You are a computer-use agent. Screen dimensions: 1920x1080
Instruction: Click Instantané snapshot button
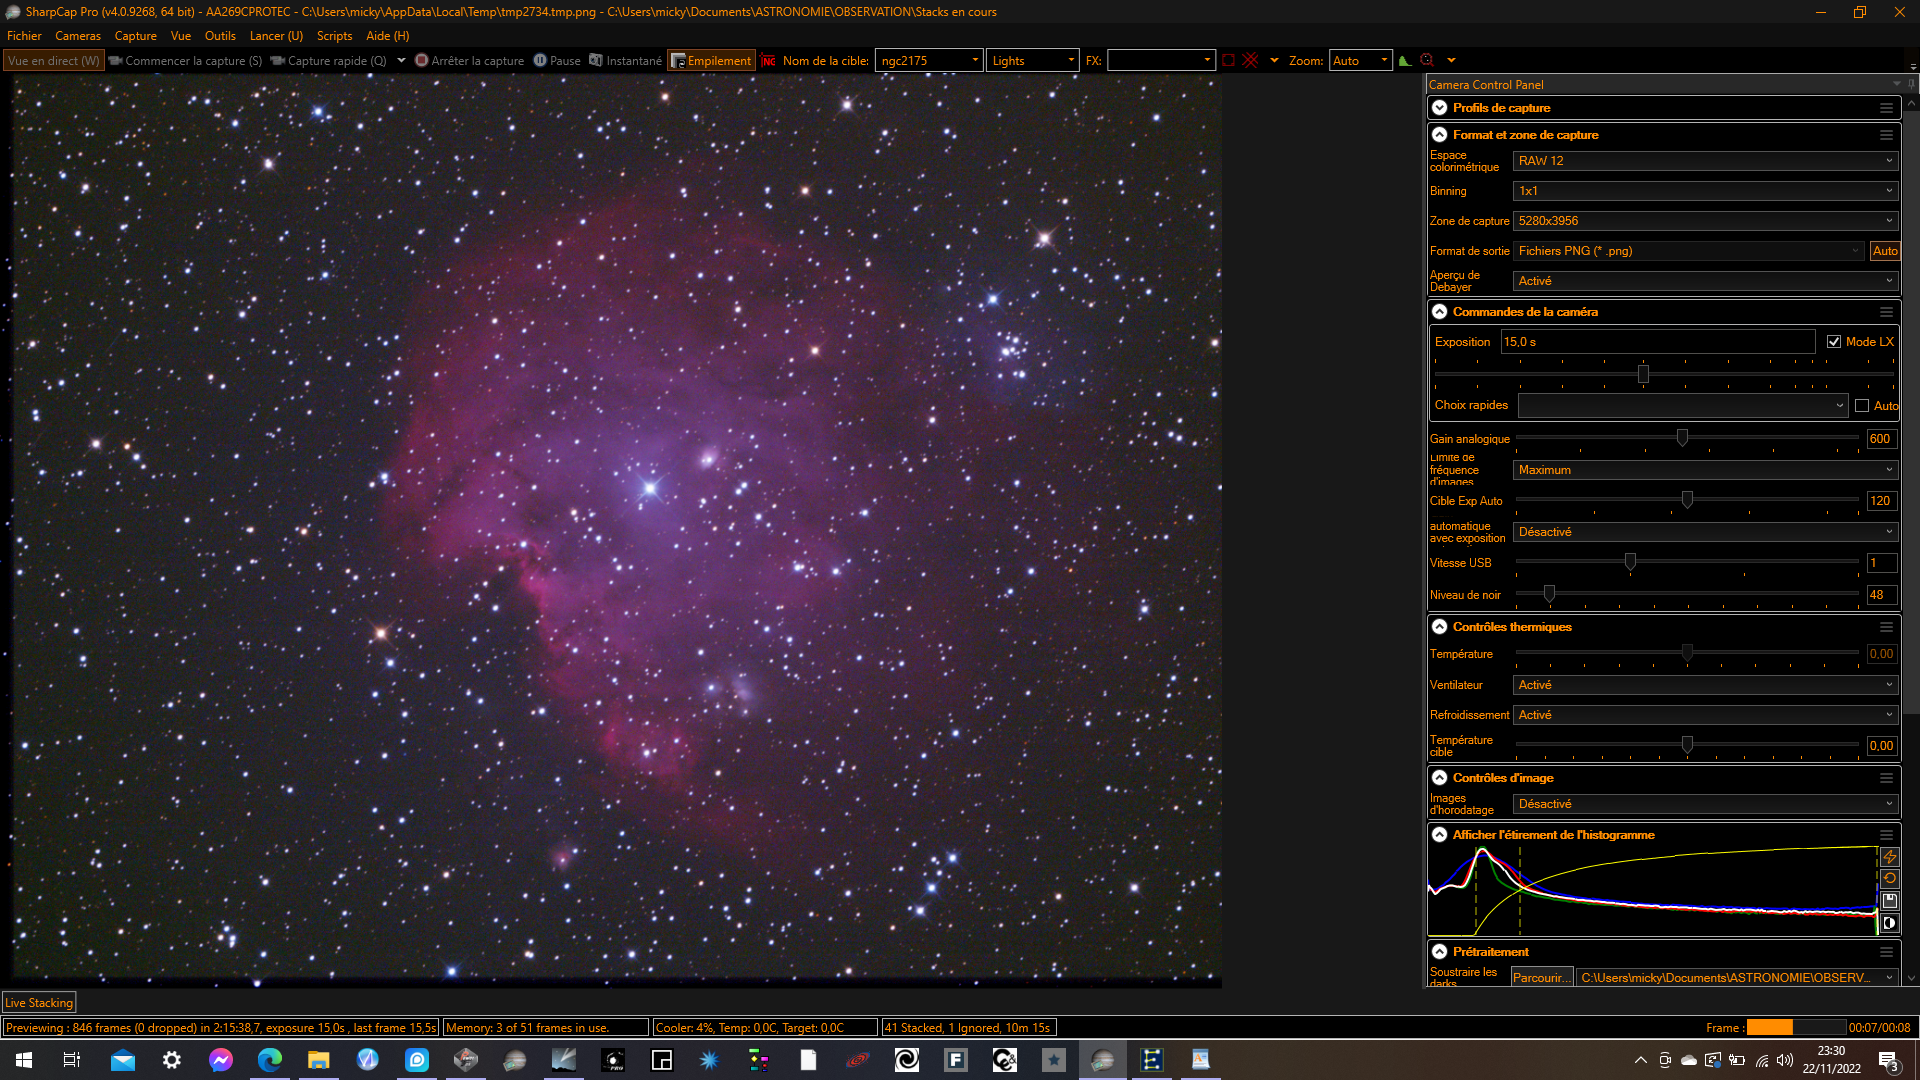click(x=625, y=61)
